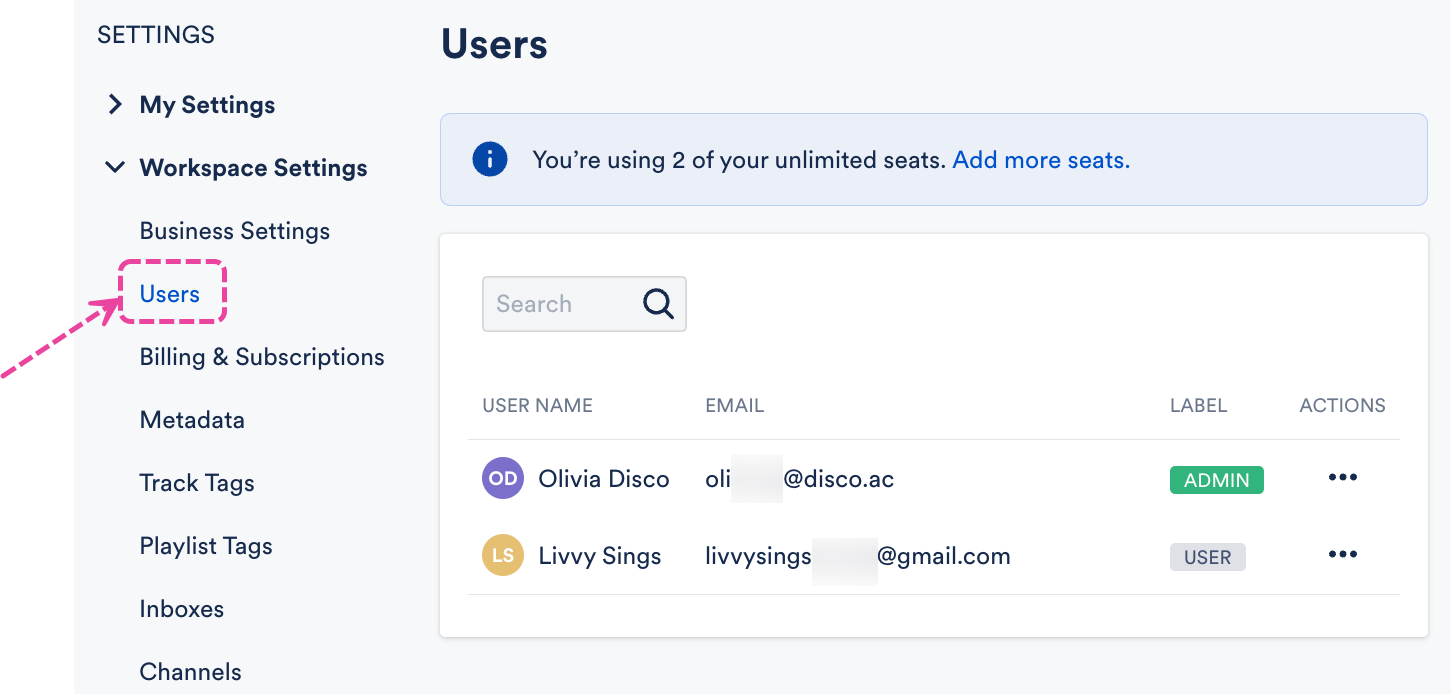Screen dimensions: 1451x694
Task: Select Users in the sidebar
Action: coord(170,294)
